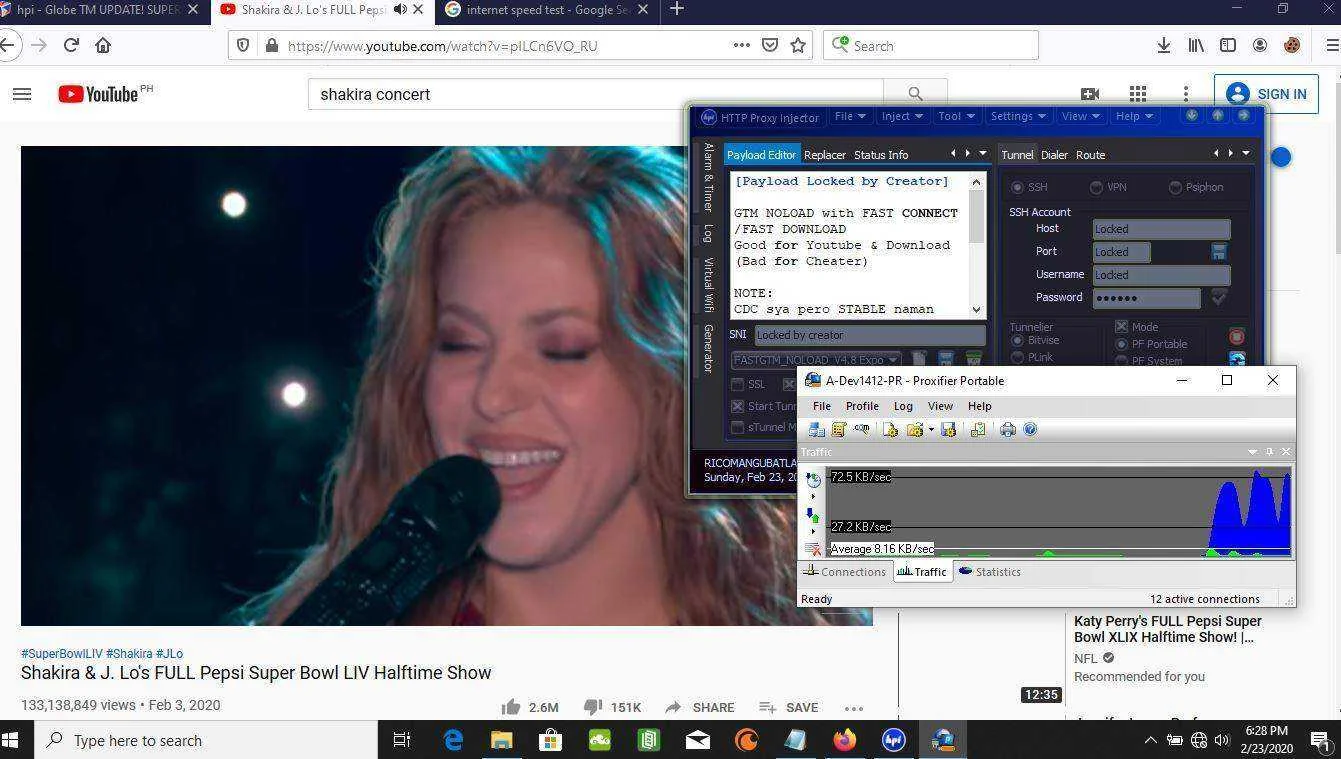Select PF Portable mode radio button
This screenshot has width=1341, height=759.
1121,344
